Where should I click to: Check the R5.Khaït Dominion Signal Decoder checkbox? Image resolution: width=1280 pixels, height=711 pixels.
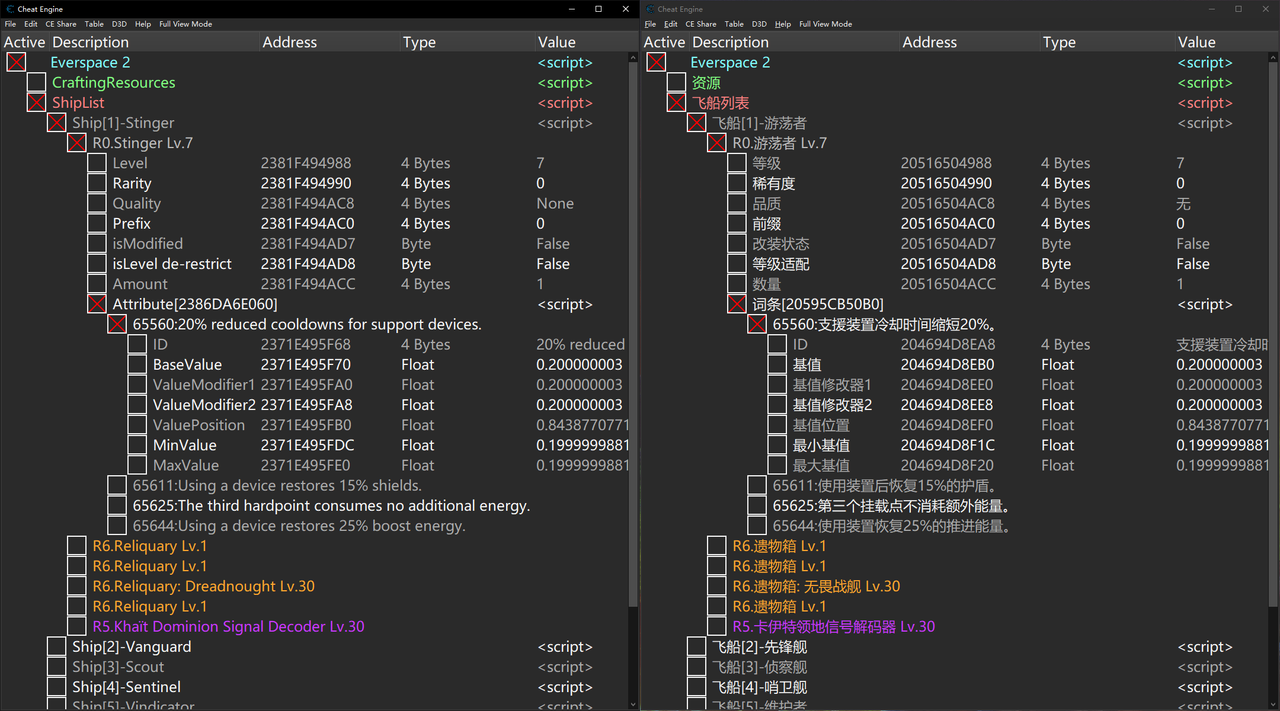76,626
